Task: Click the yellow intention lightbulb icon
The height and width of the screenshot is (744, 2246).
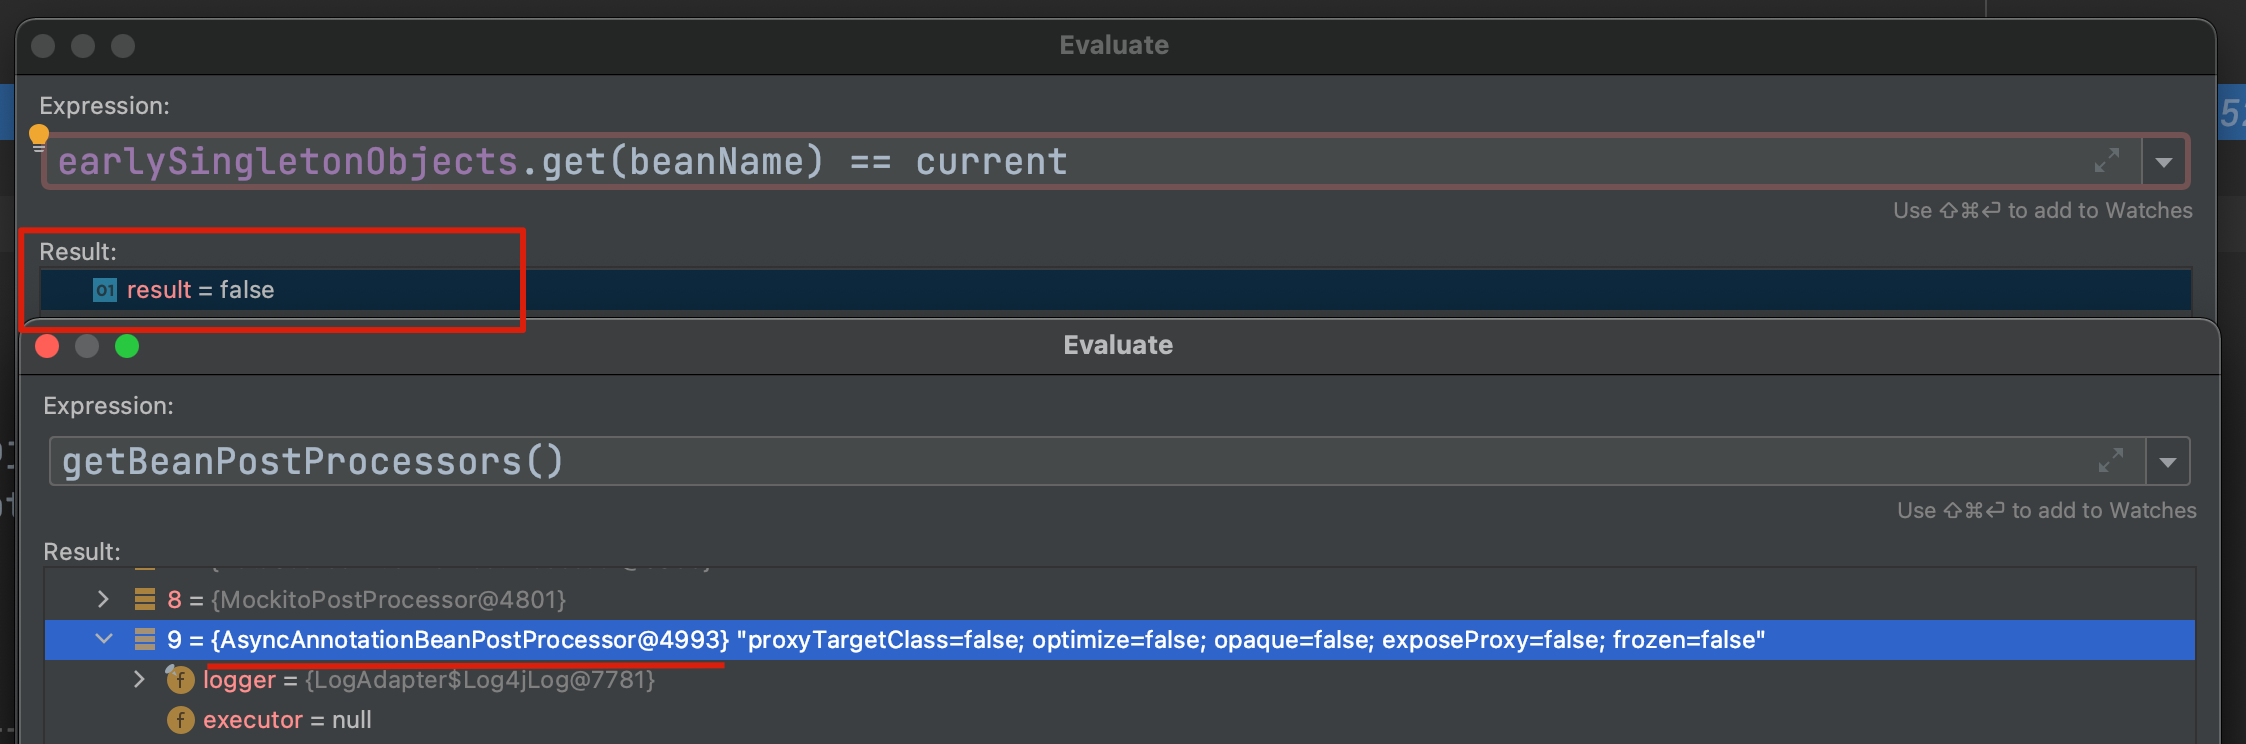Action: pos(39,135)
